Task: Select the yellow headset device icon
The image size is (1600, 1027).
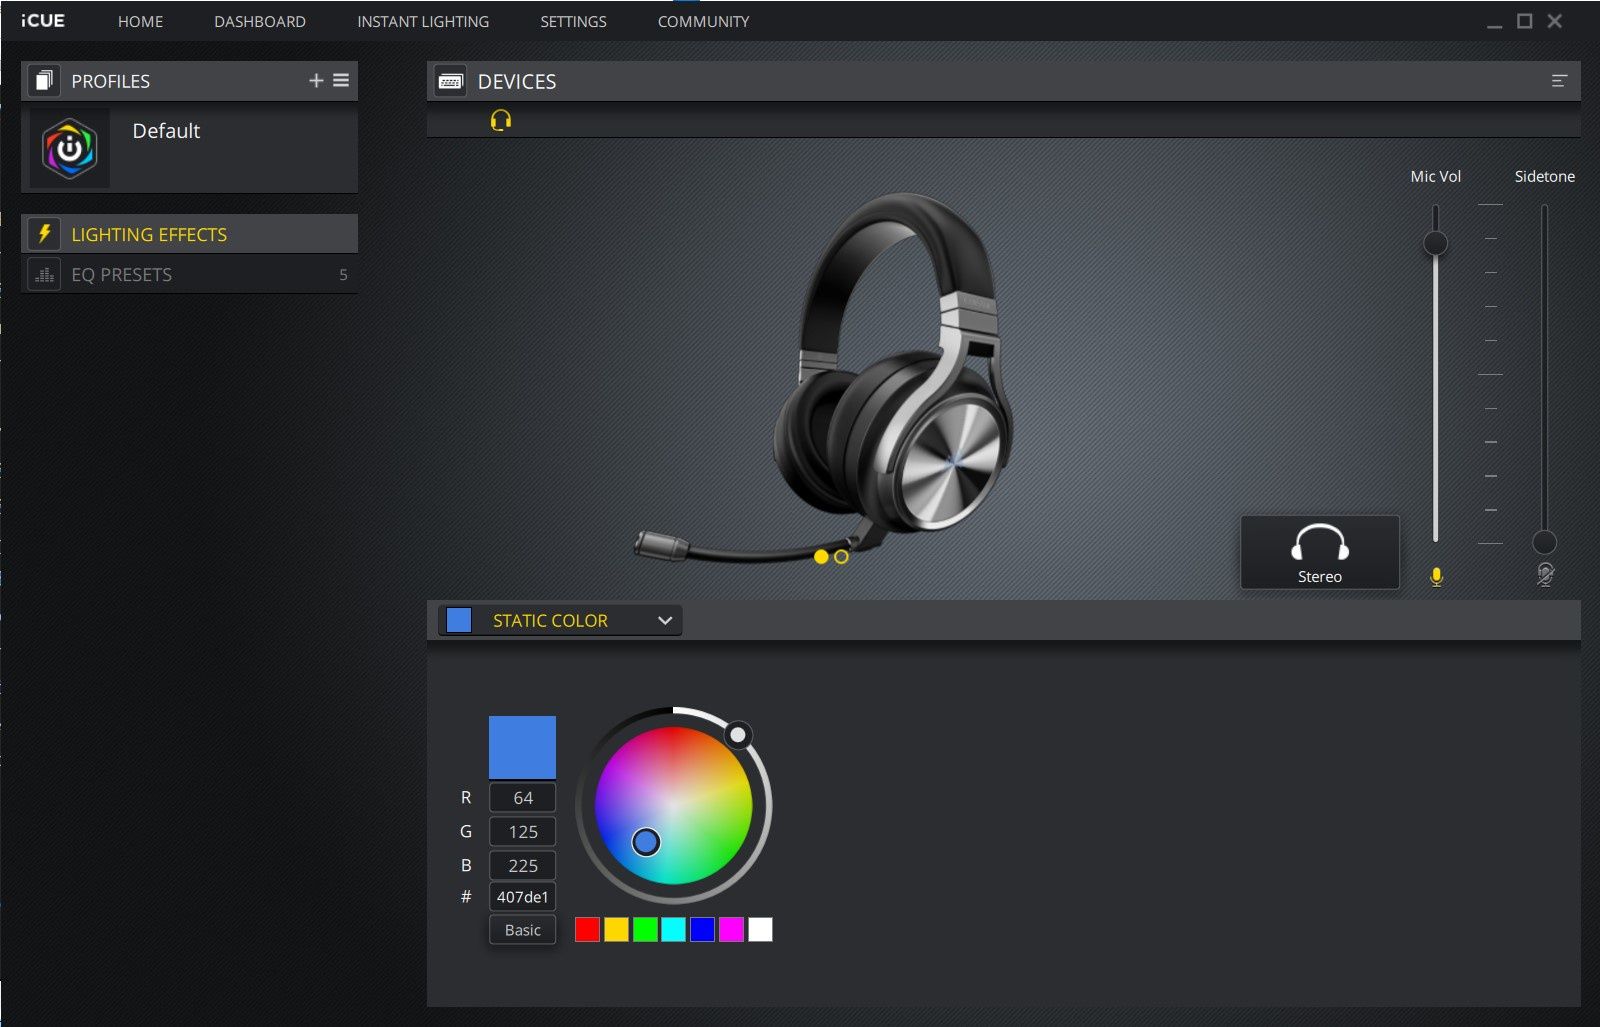Action: coord(501,120)
